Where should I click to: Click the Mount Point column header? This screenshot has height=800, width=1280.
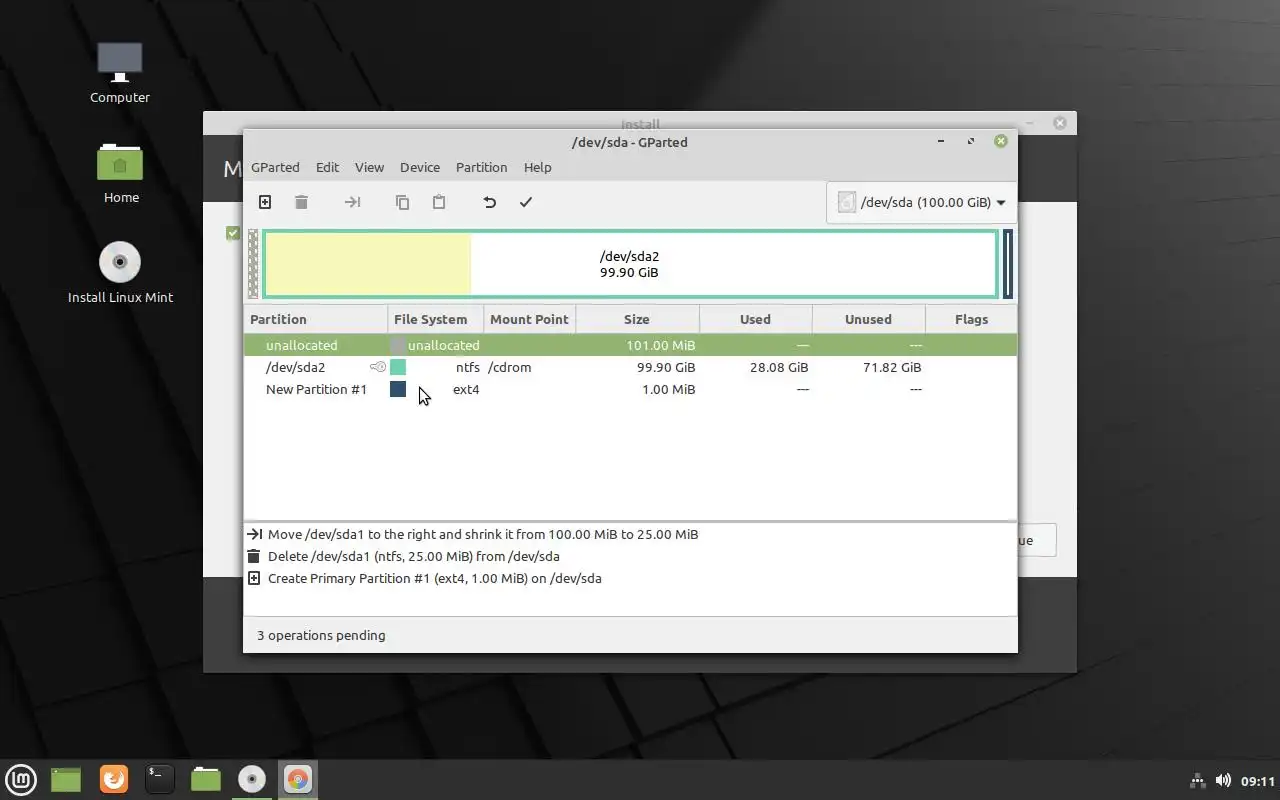coord(530,319)
